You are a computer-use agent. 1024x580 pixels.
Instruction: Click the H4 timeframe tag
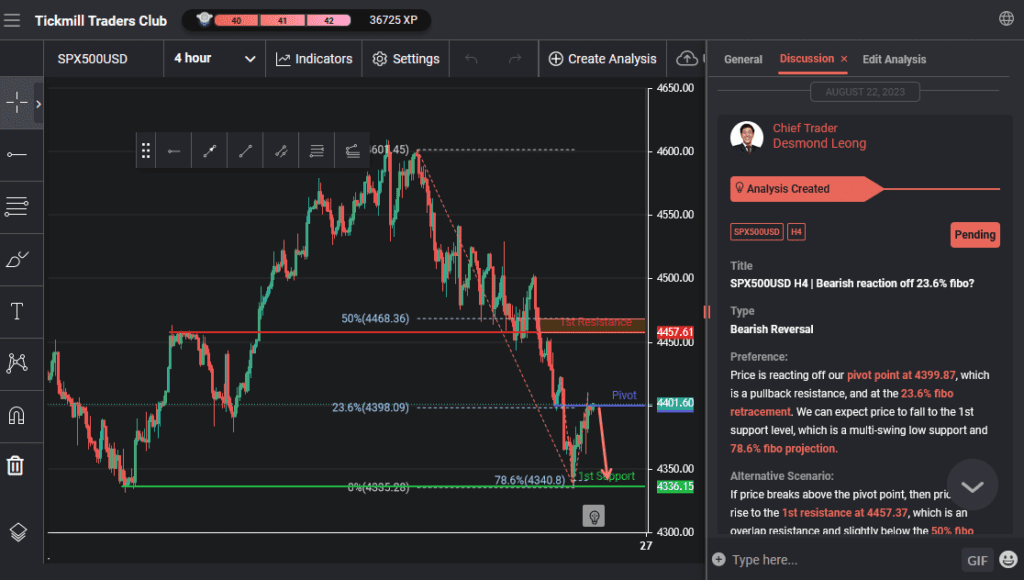click(x=796, y=232)
